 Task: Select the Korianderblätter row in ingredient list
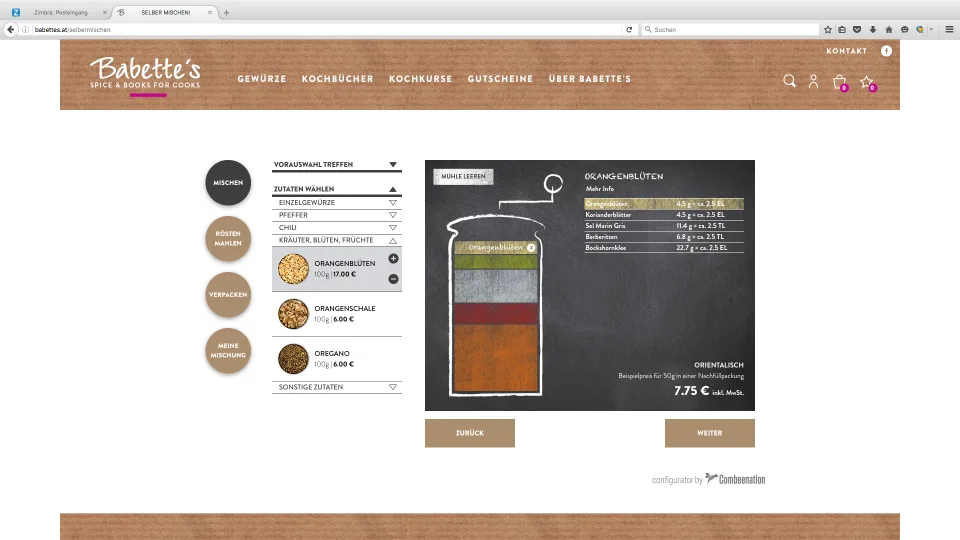(x=664, y=215)
